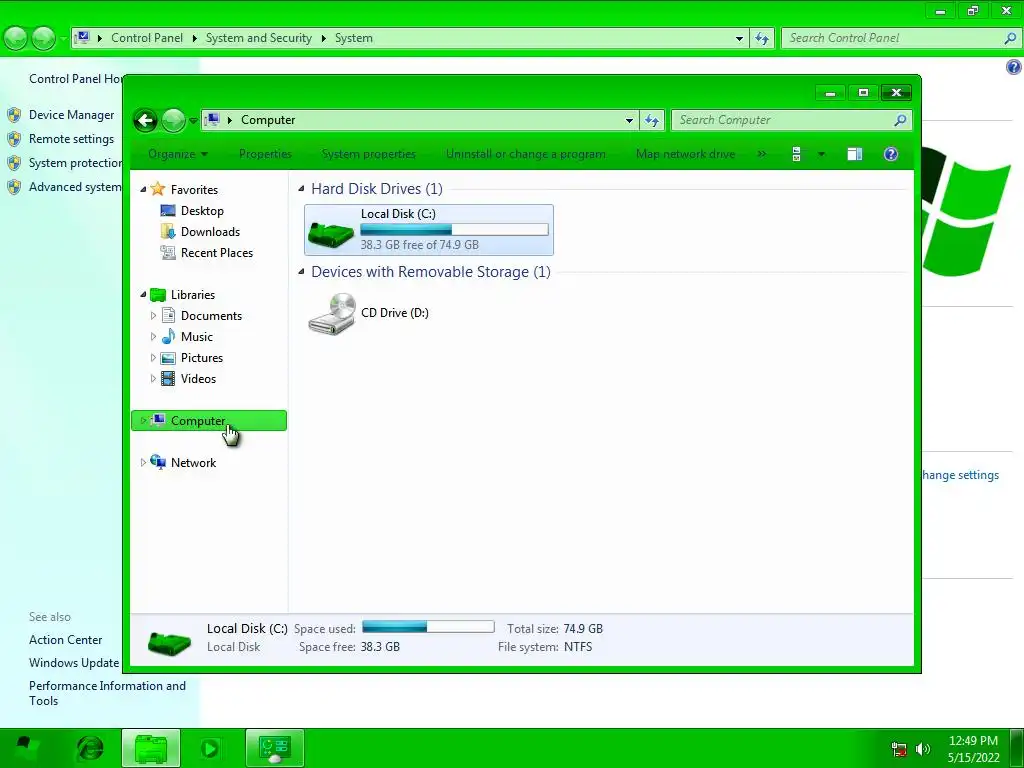This screenshot has width=1024, height=768.
Task: Click the Space used bar in details pane
Action: [428, 627]
